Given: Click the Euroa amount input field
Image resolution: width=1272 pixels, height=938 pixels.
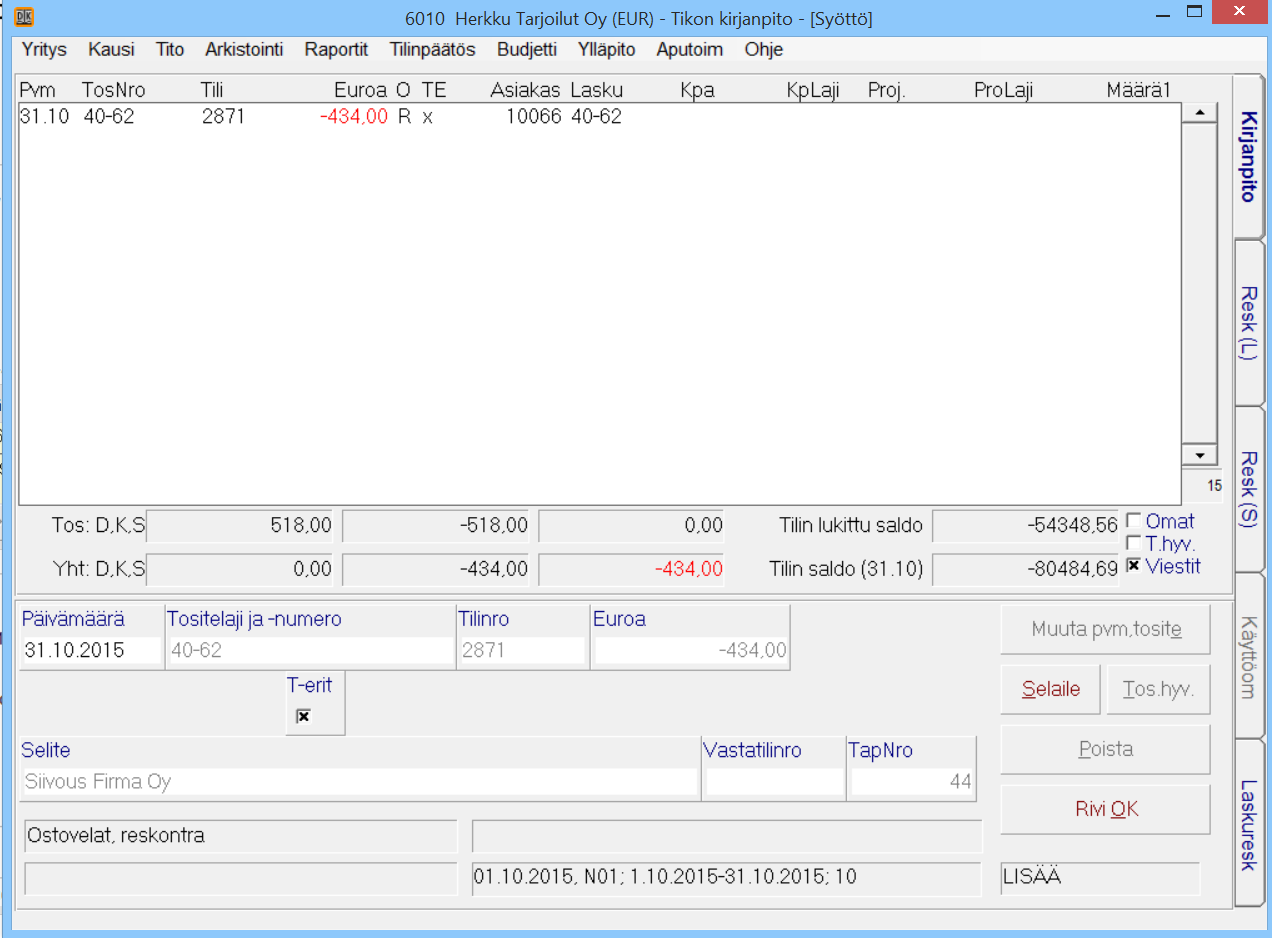Looking at the screenshot, I should point(691,651).
